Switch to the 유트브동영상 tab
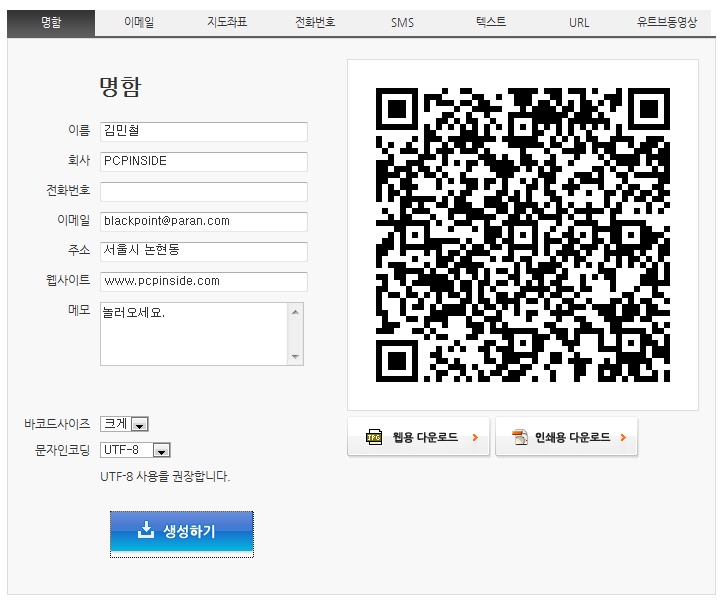Screen dimensions: 726x604 click(x=667, y=23)
